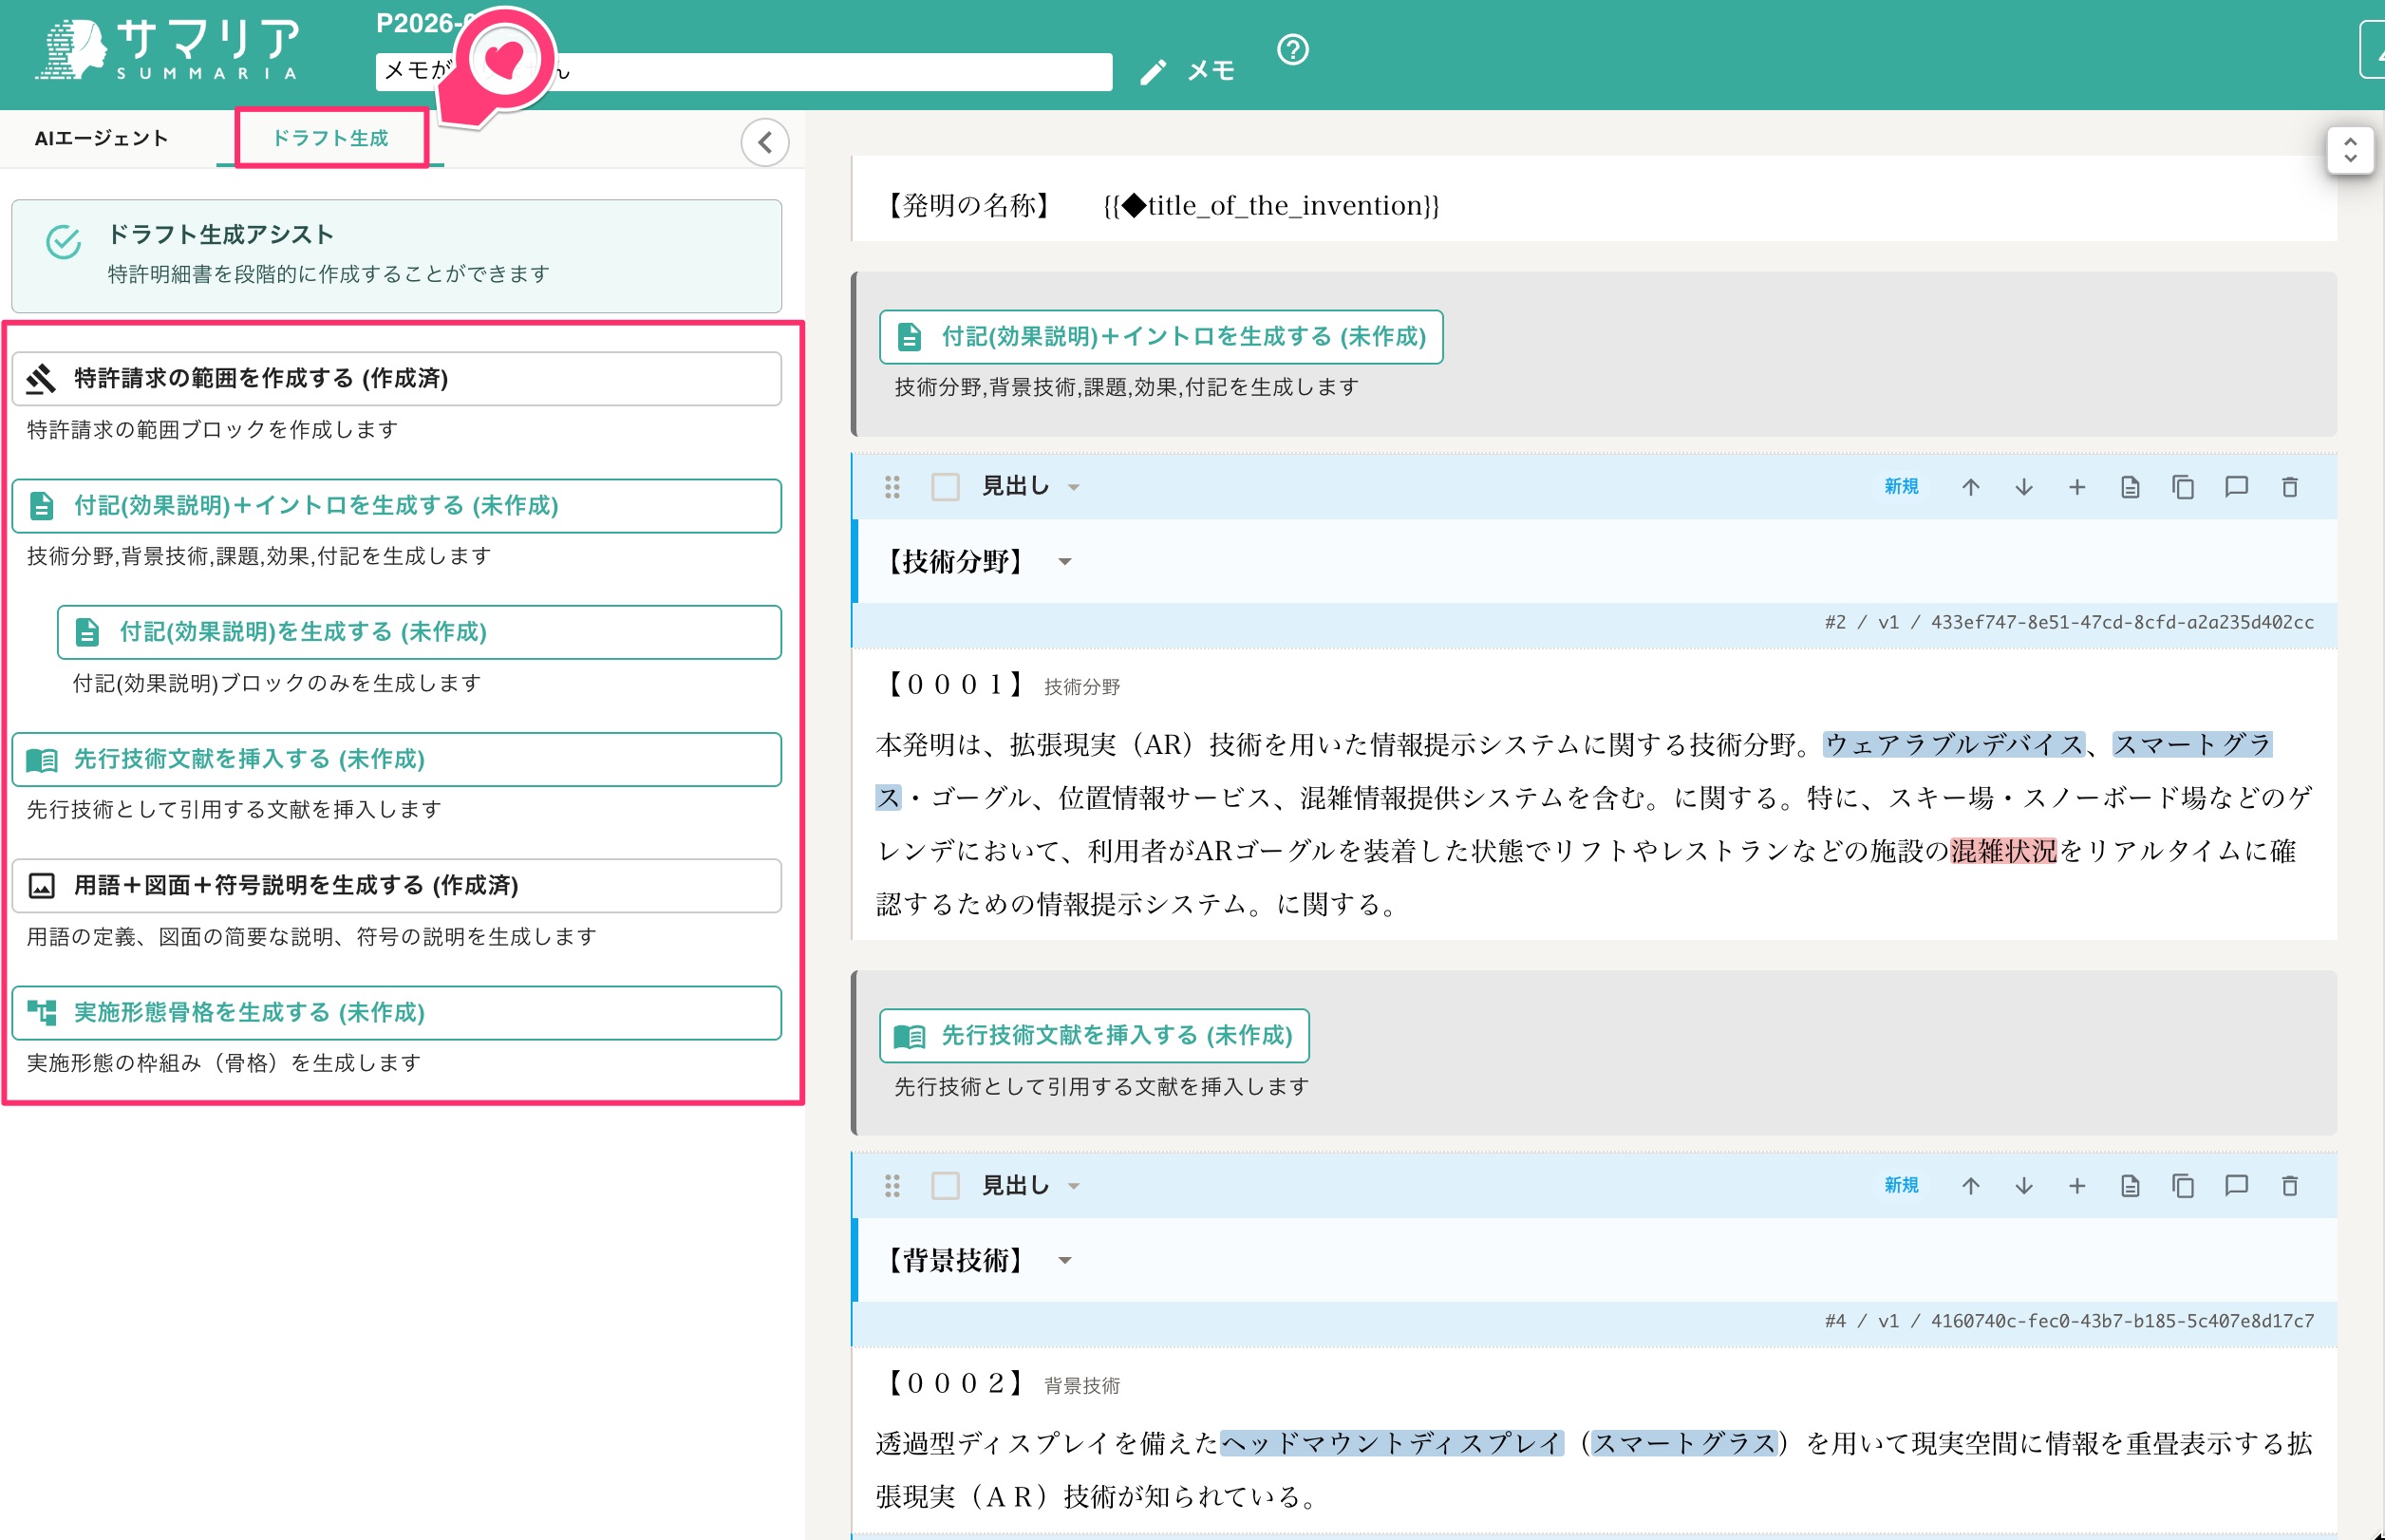Move 背景技術 block up with arrow

(x=1970, y=1186)
